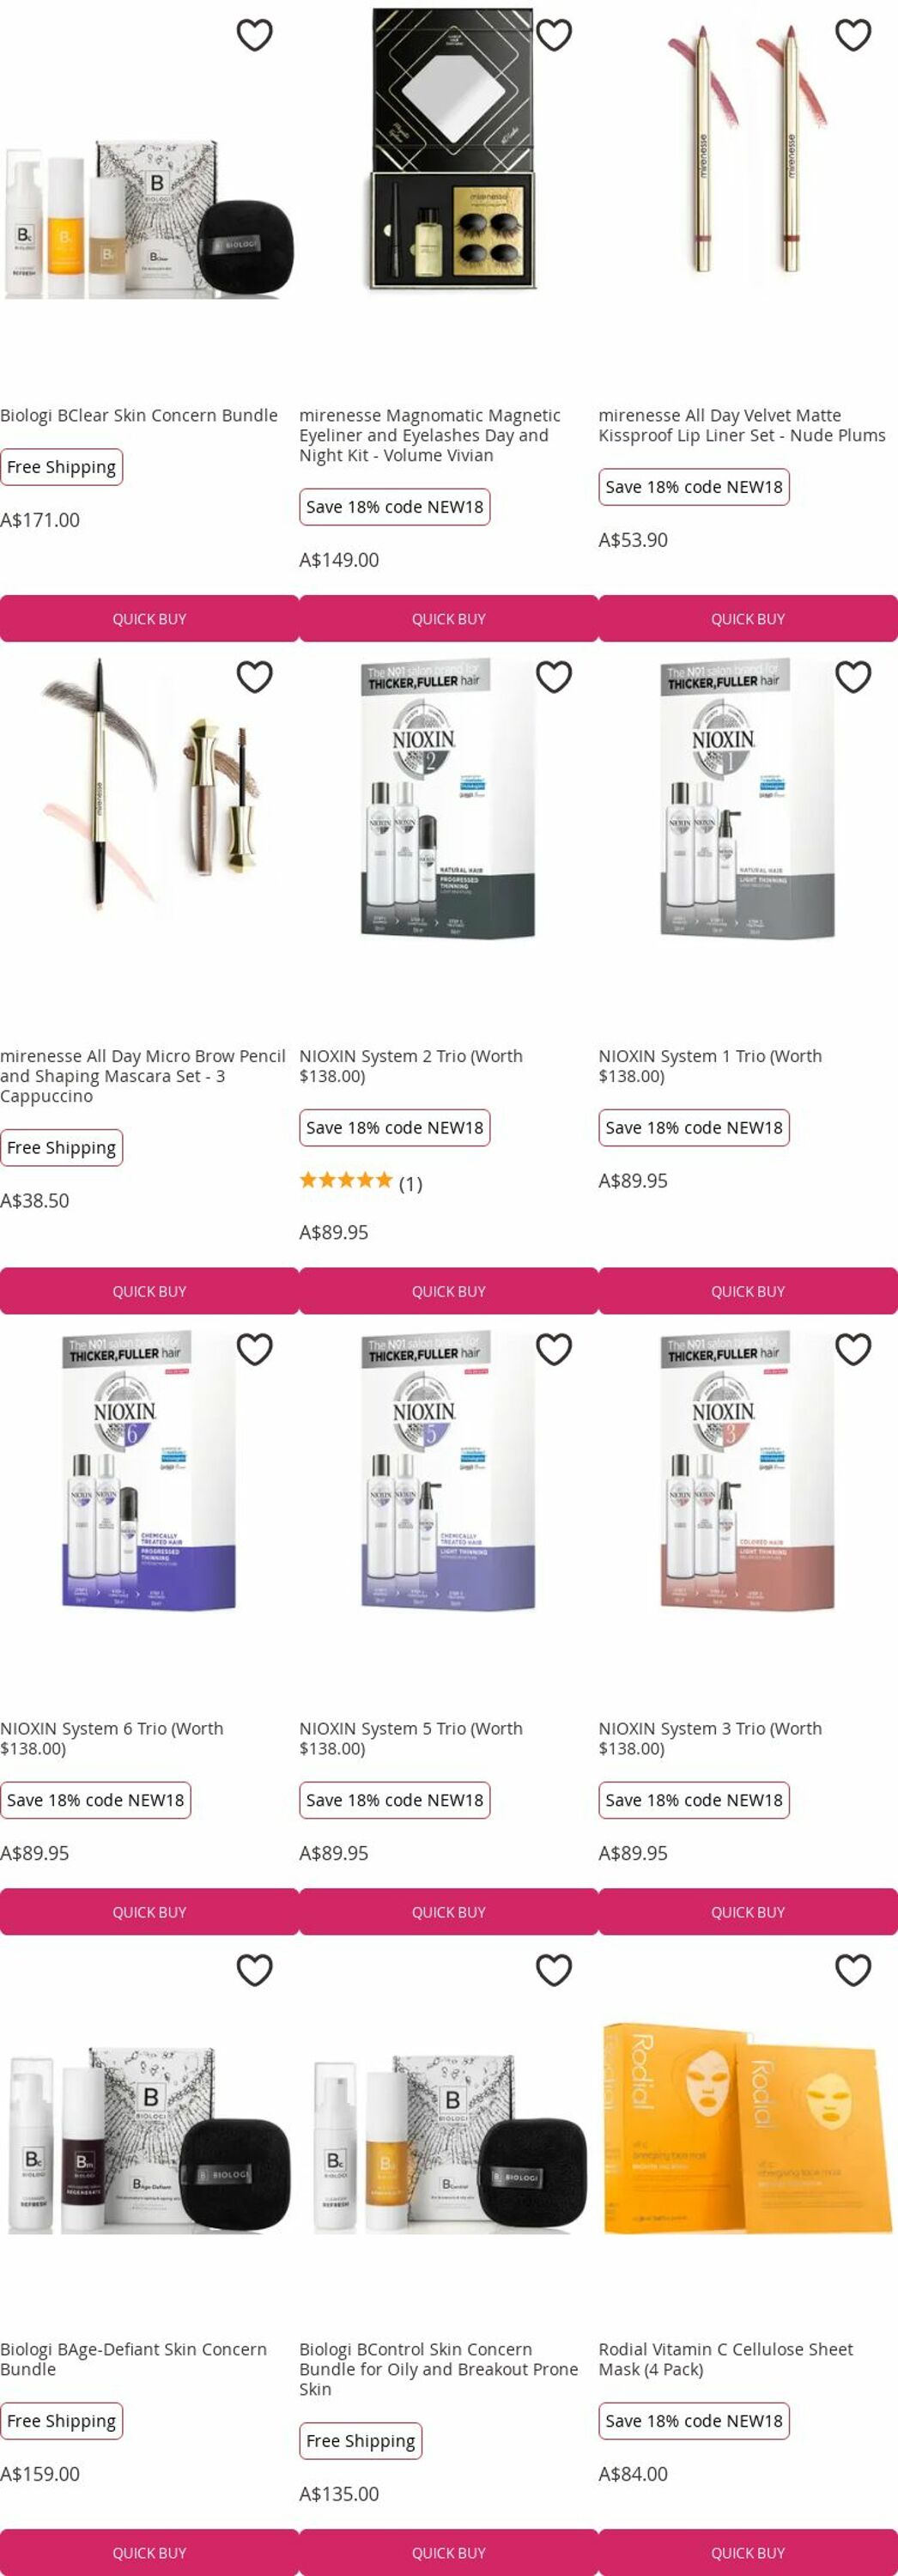Viewport: 898px width, 2576px height.
Task: Heart the NIOXIN System 6 Trio
Action: pyautogui.click(x=254, y=1349)
